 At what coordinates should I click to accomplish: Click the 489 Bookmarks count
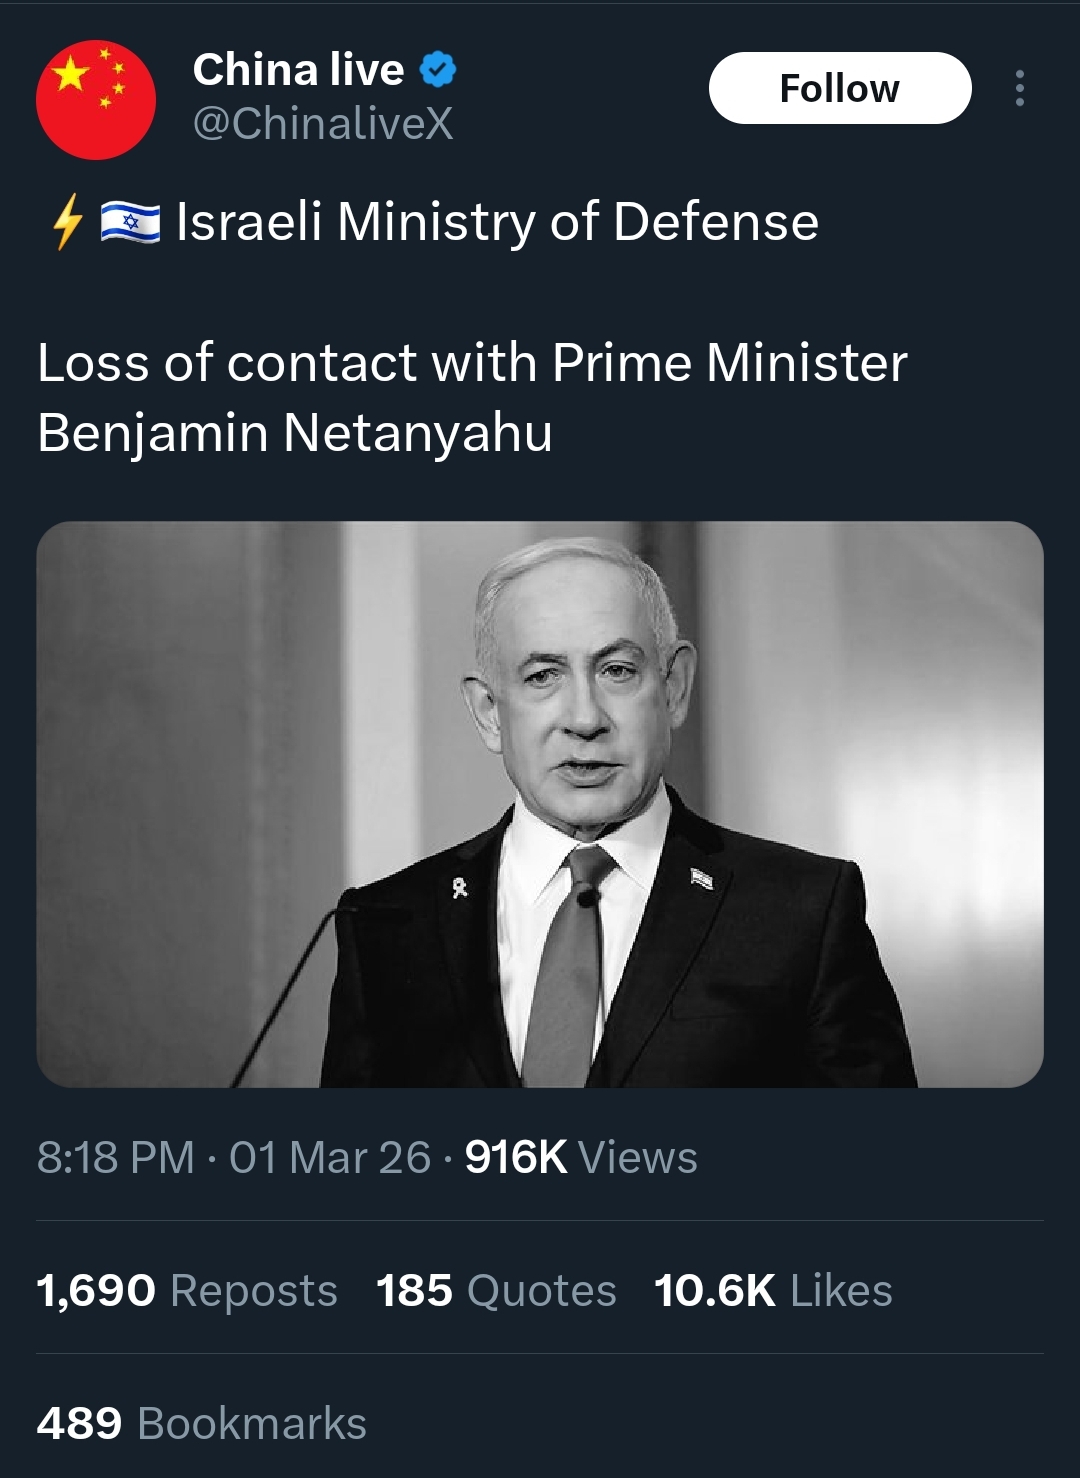point(202,1423)
